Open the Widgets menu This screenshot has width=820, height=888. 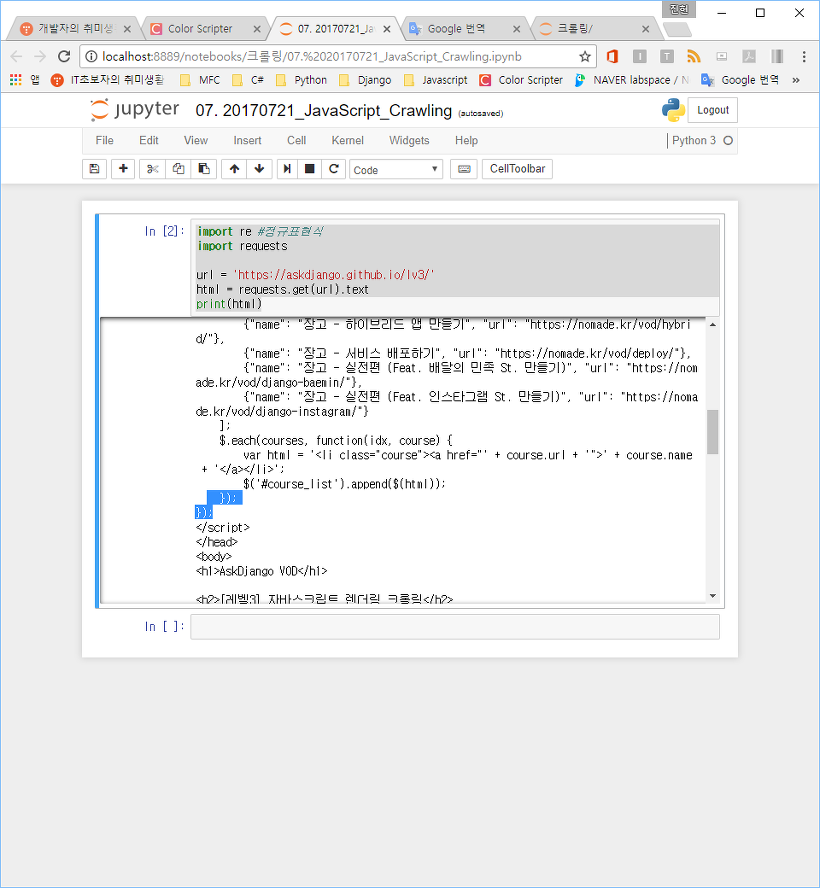click(409, 140)
